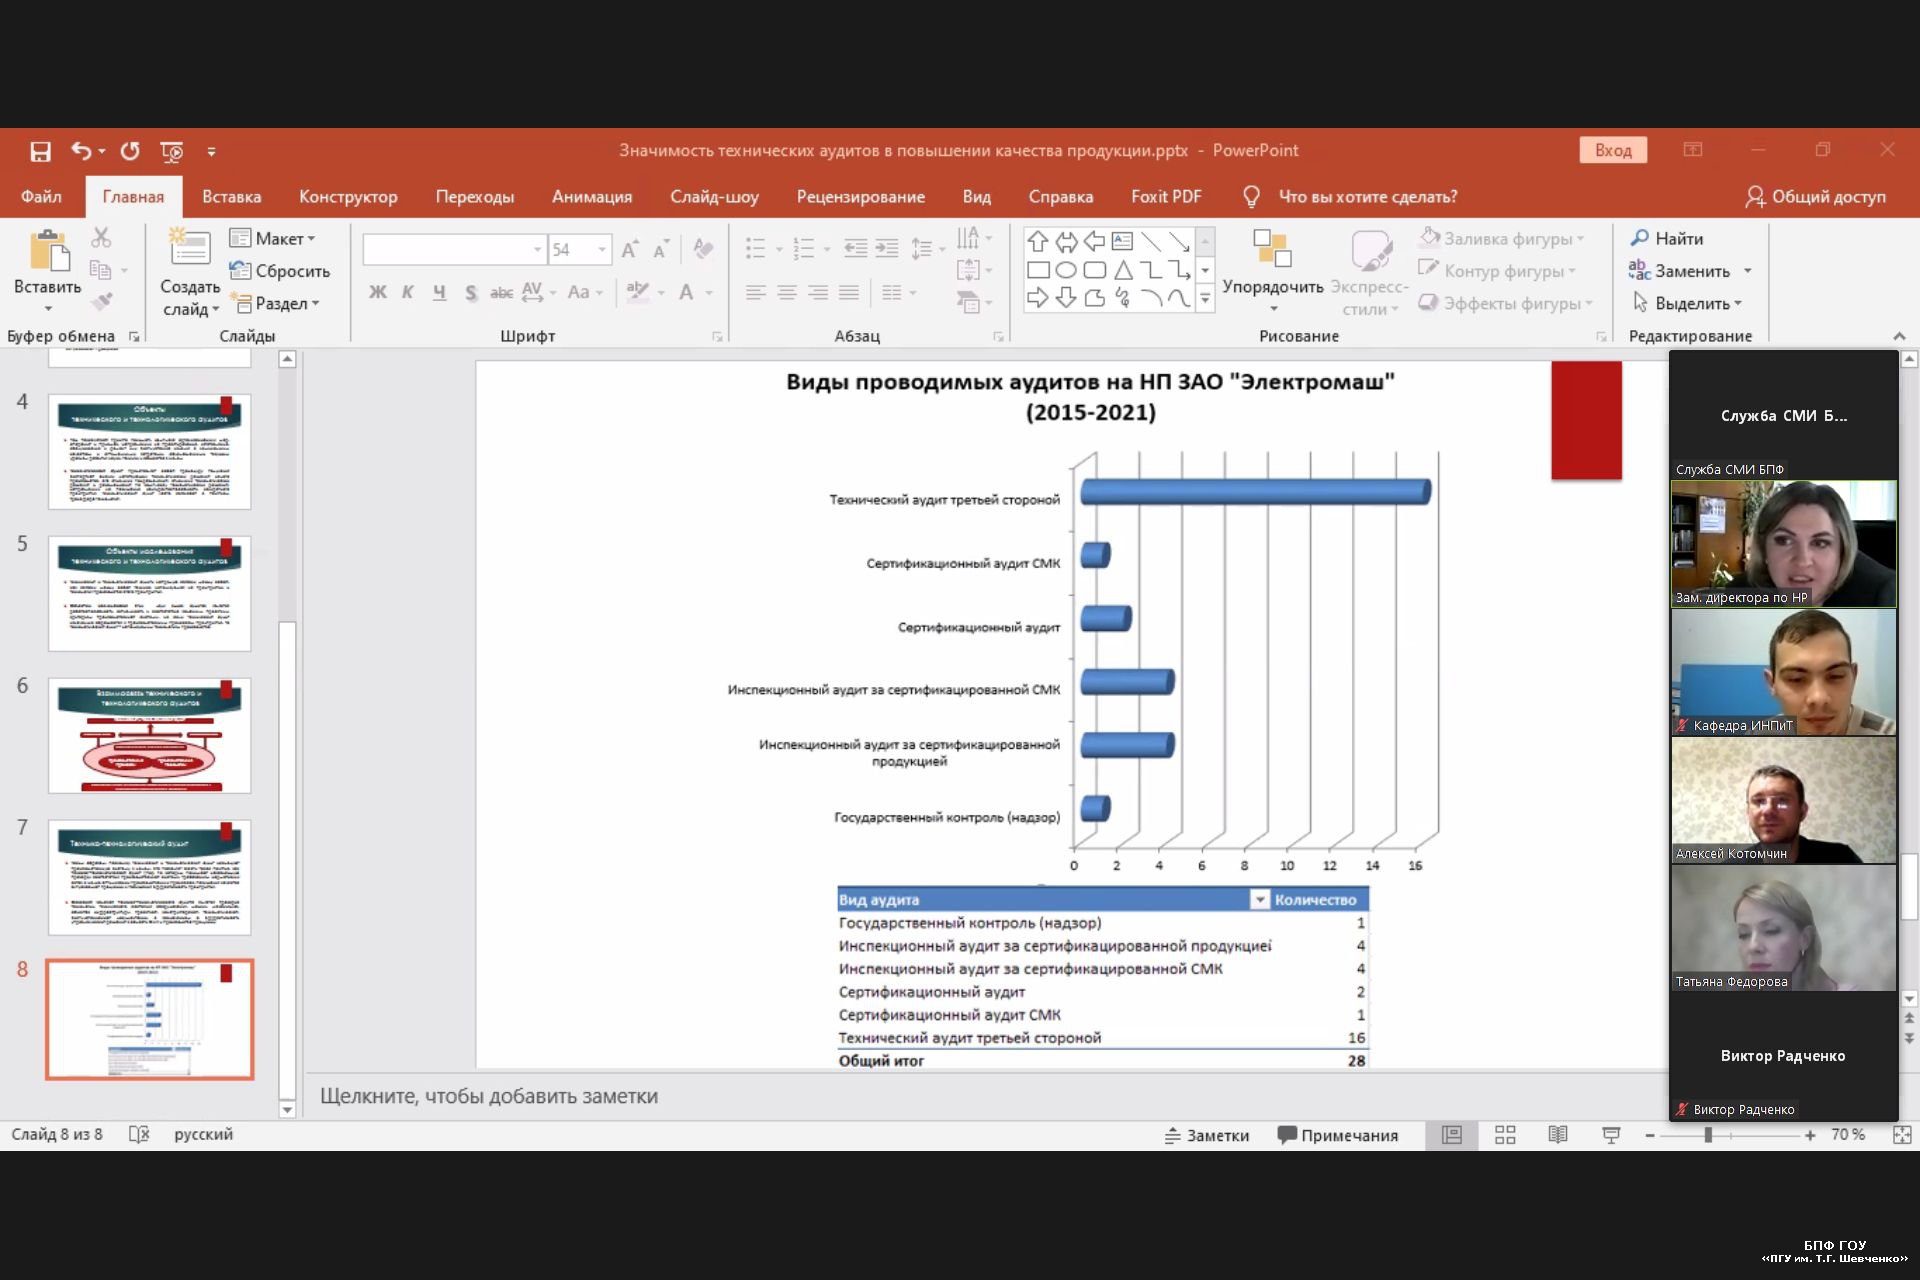Click the Общий доступ share button
1920x1280 pixels.
(x=1815, y=196)
